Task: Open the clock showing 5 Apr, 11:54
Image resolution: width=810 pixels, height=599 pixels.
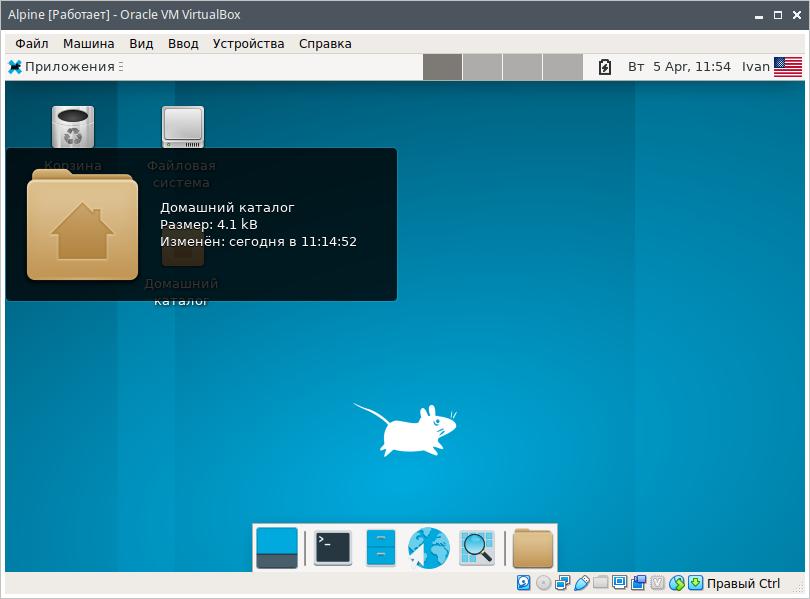Action: click(x=679, y=67)
